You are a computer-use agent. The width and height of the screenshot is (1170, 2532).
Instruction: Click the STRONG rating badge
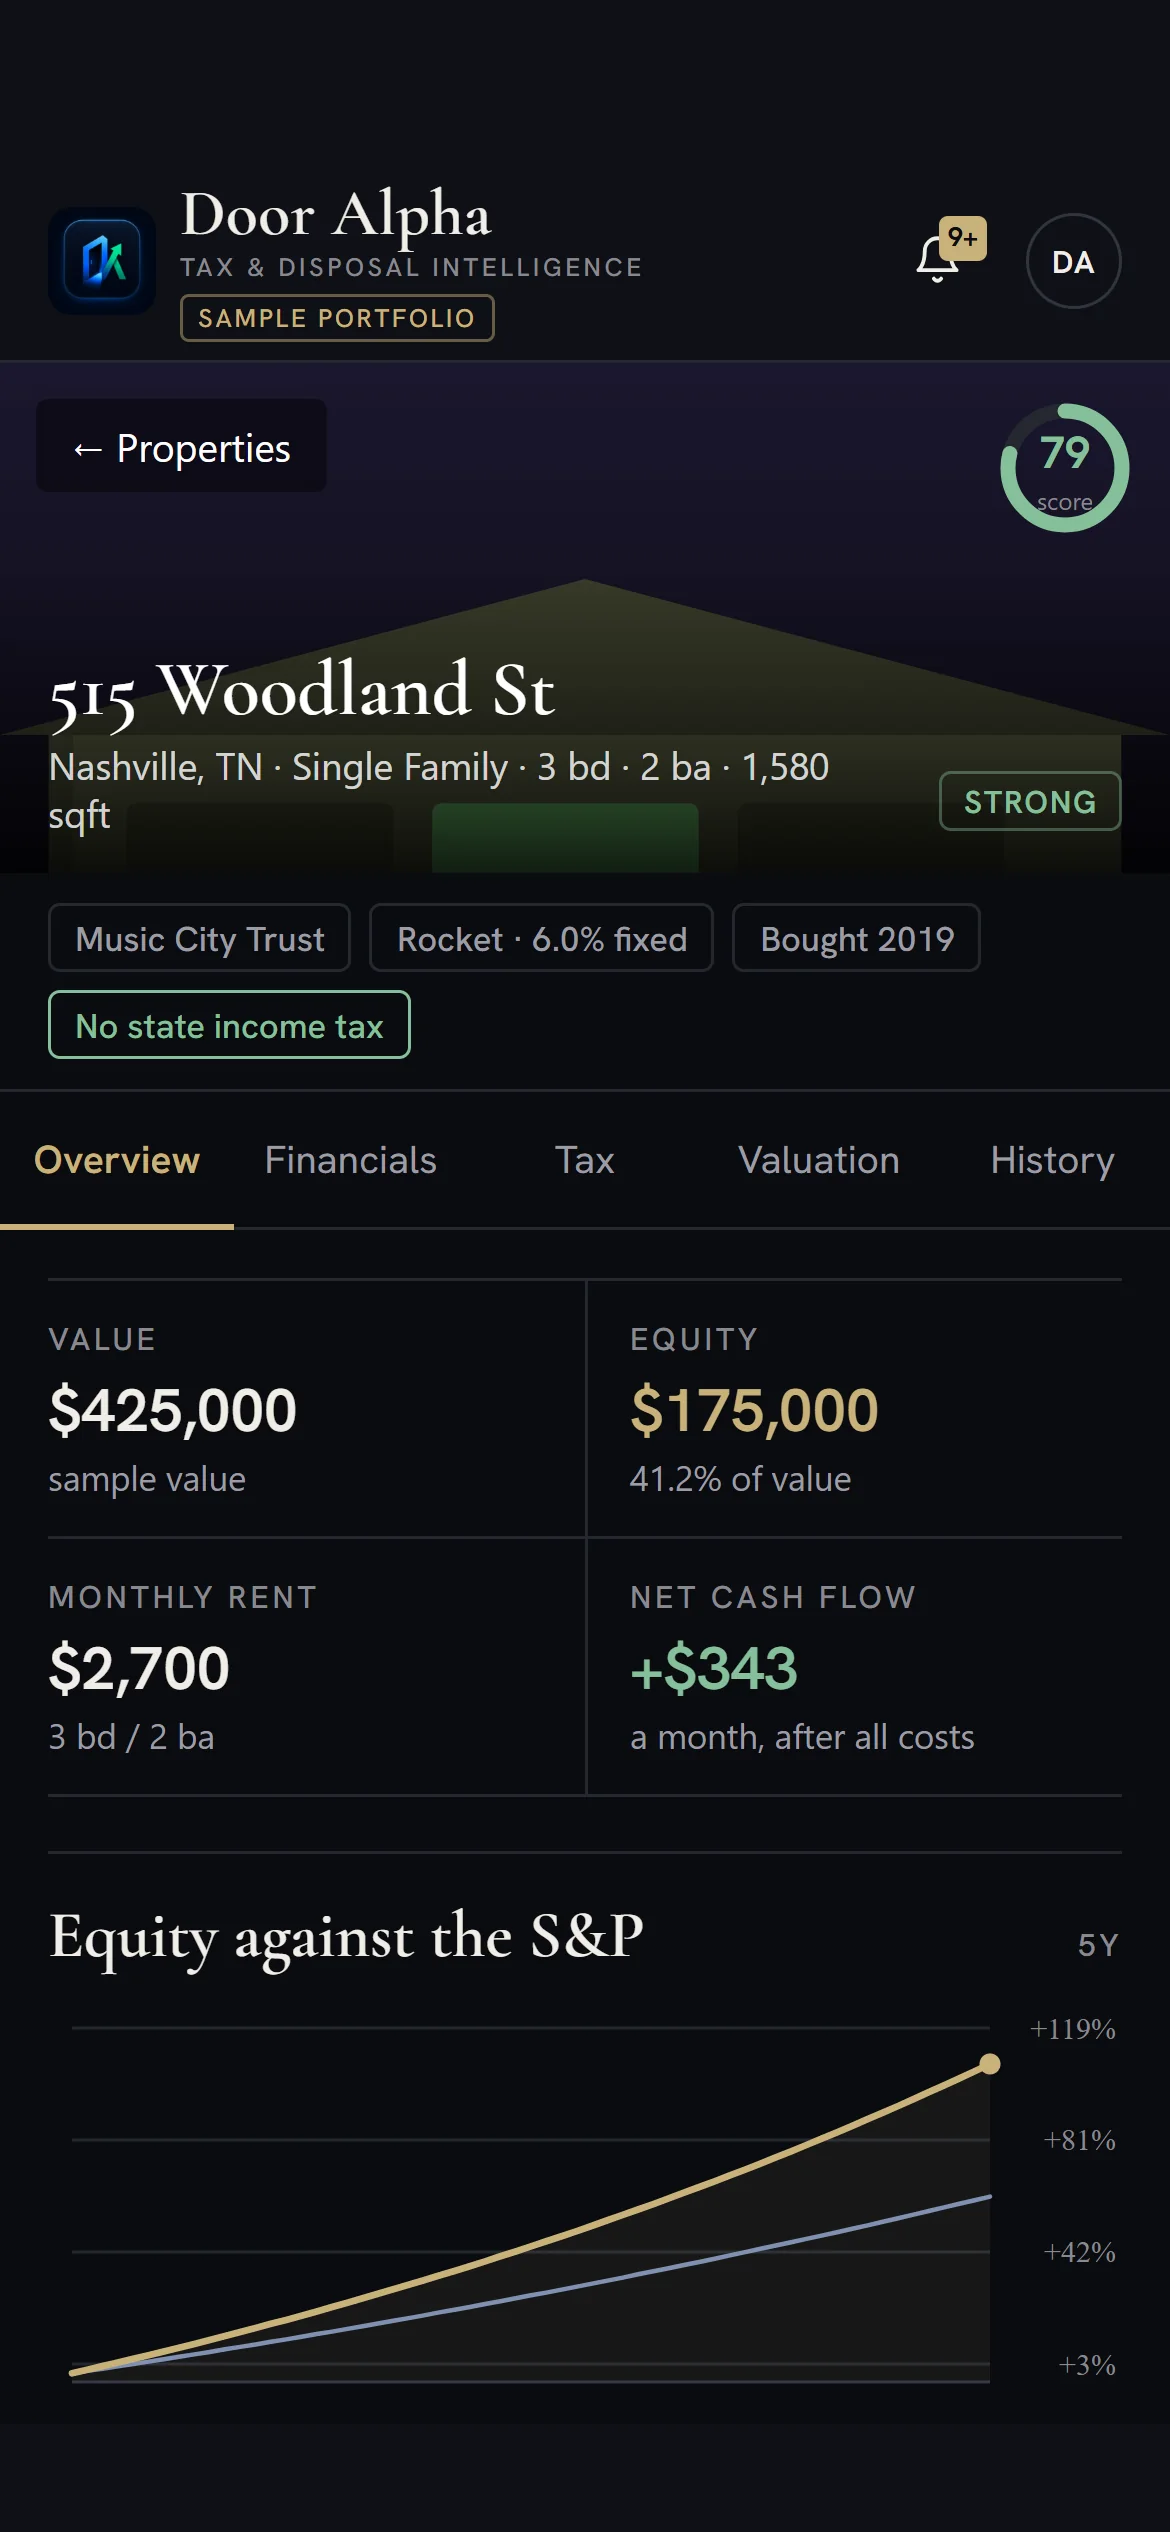click(1030, 801)
